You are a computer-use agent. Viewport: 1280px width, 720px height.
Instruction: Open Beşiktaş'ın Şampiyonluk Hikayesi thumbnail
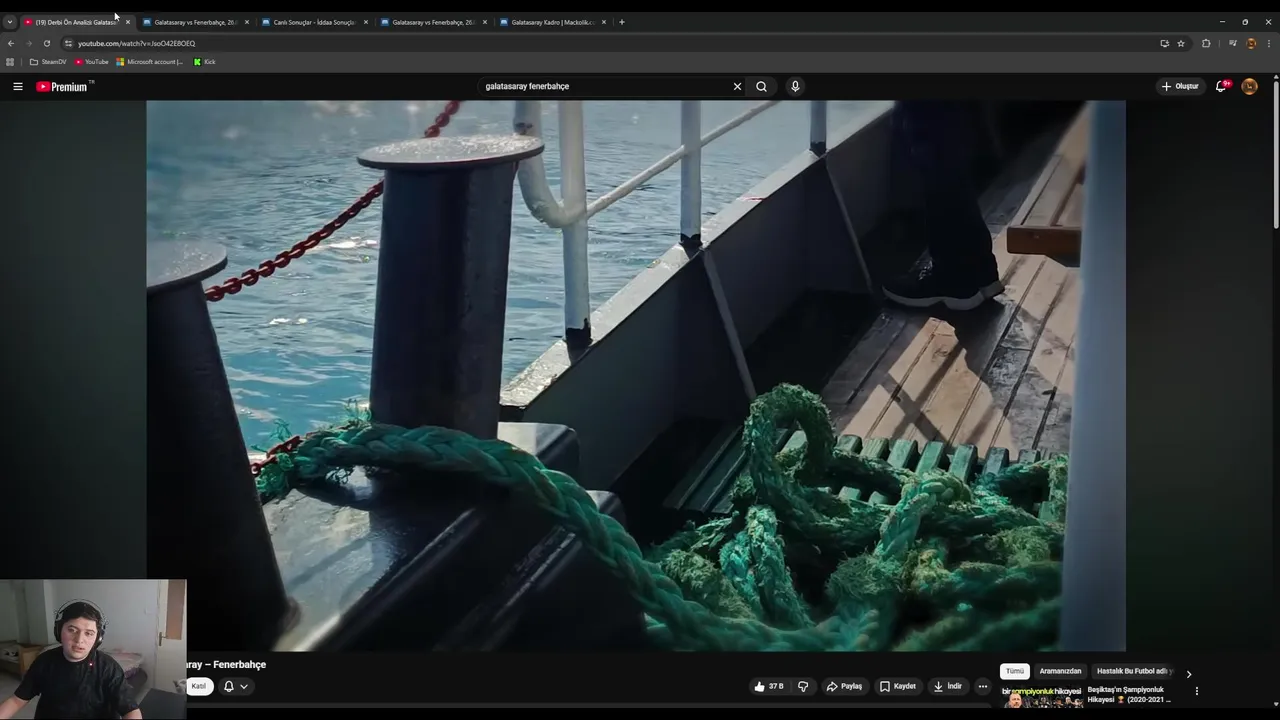click(1041, 697)
